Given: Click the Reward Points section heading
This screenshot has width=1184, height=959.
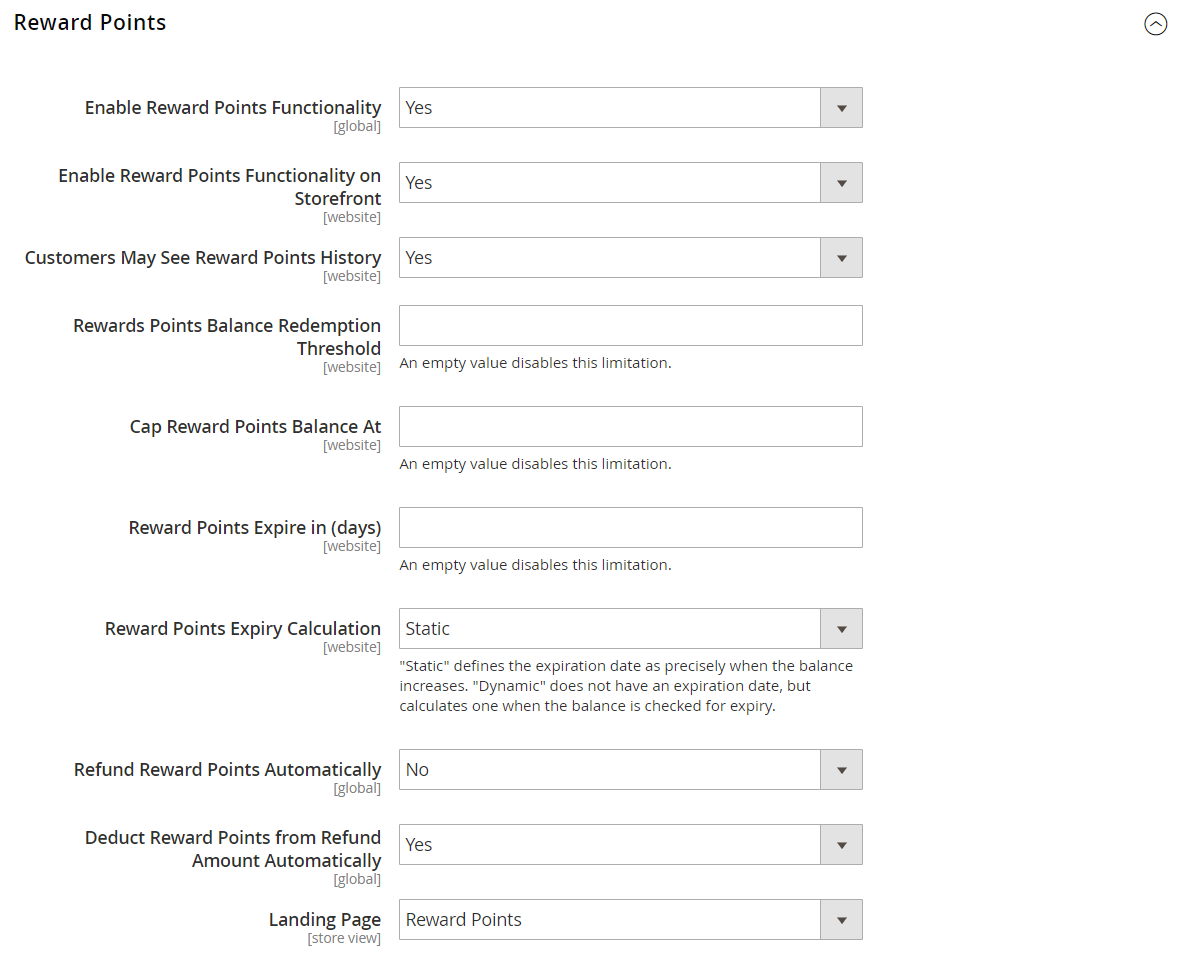Looking at the screenshot, I should click(90, 23).
